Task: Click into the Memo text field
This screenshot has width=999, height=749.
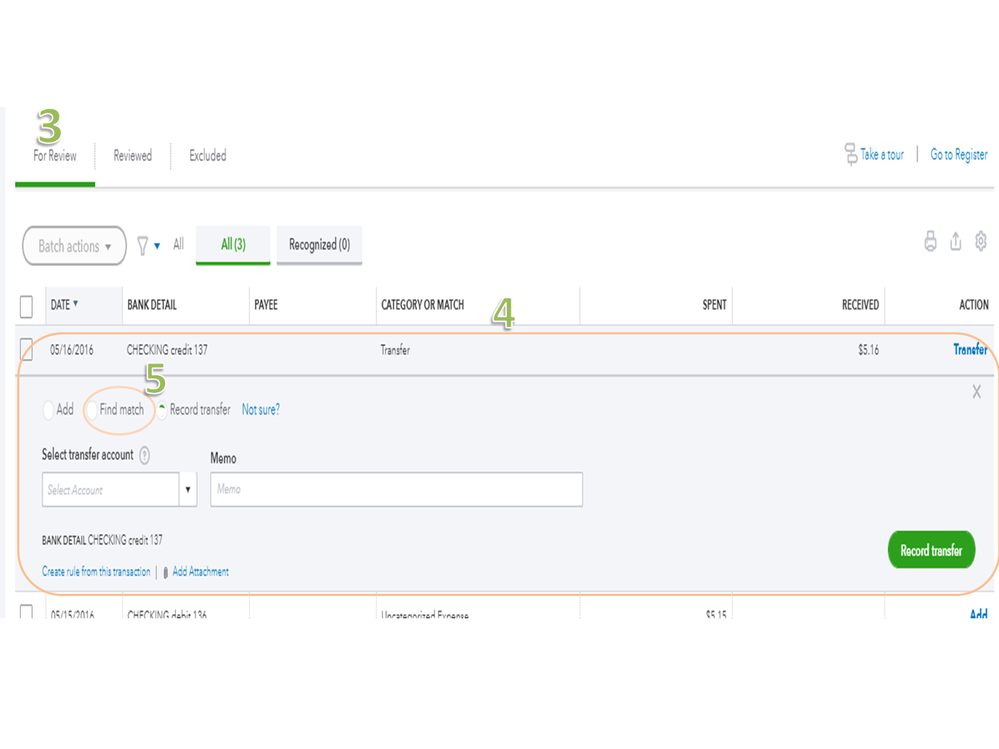Action: pyautogui.click(x=396, y=489)
